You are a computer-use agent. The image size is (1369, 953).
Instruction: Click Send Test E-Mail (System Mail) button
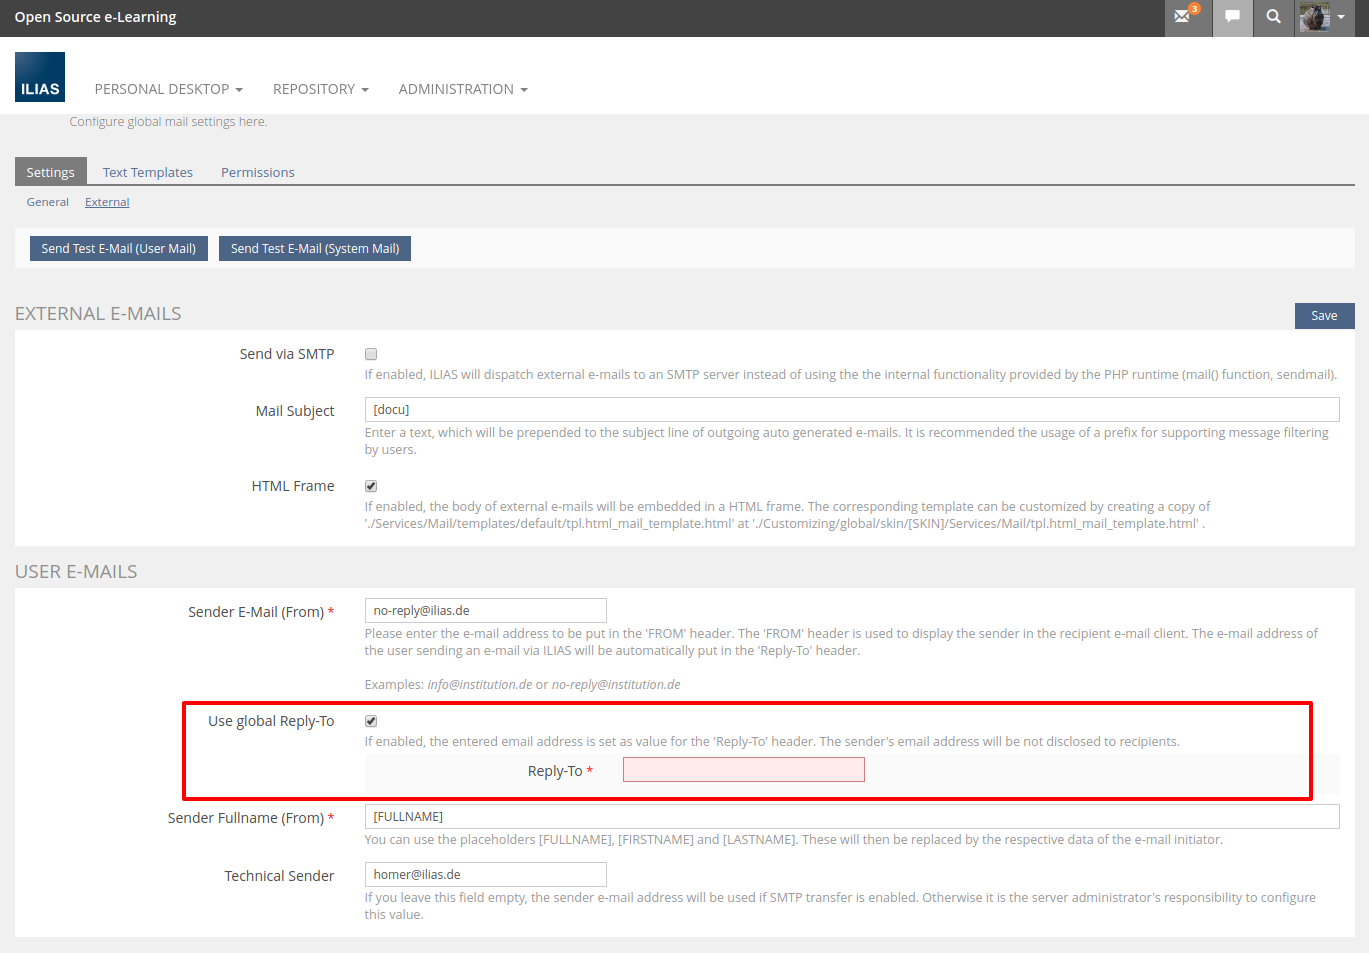[315, 249]
